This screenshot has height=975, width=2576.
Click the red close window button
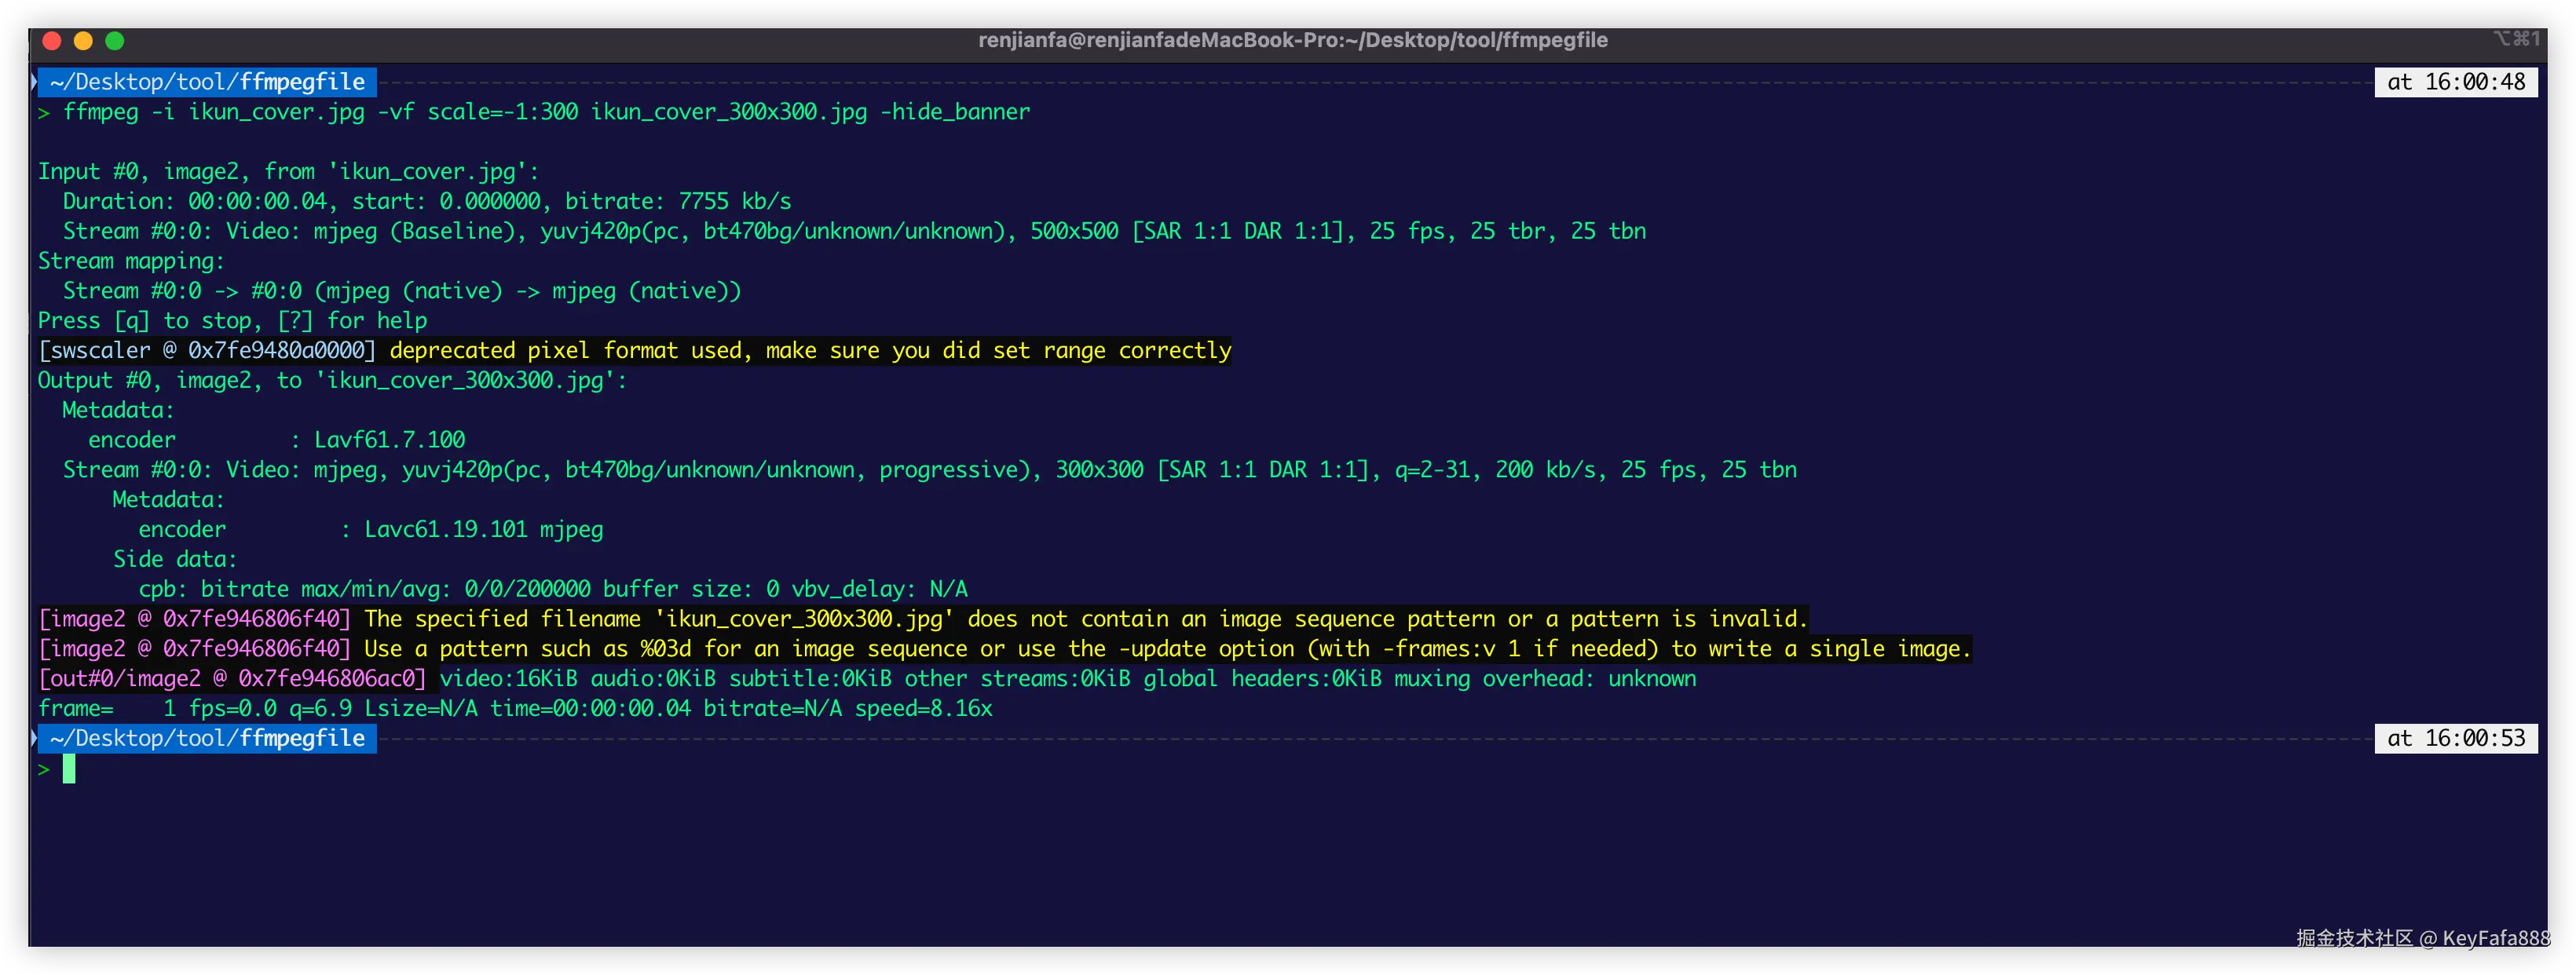point(52,41)
